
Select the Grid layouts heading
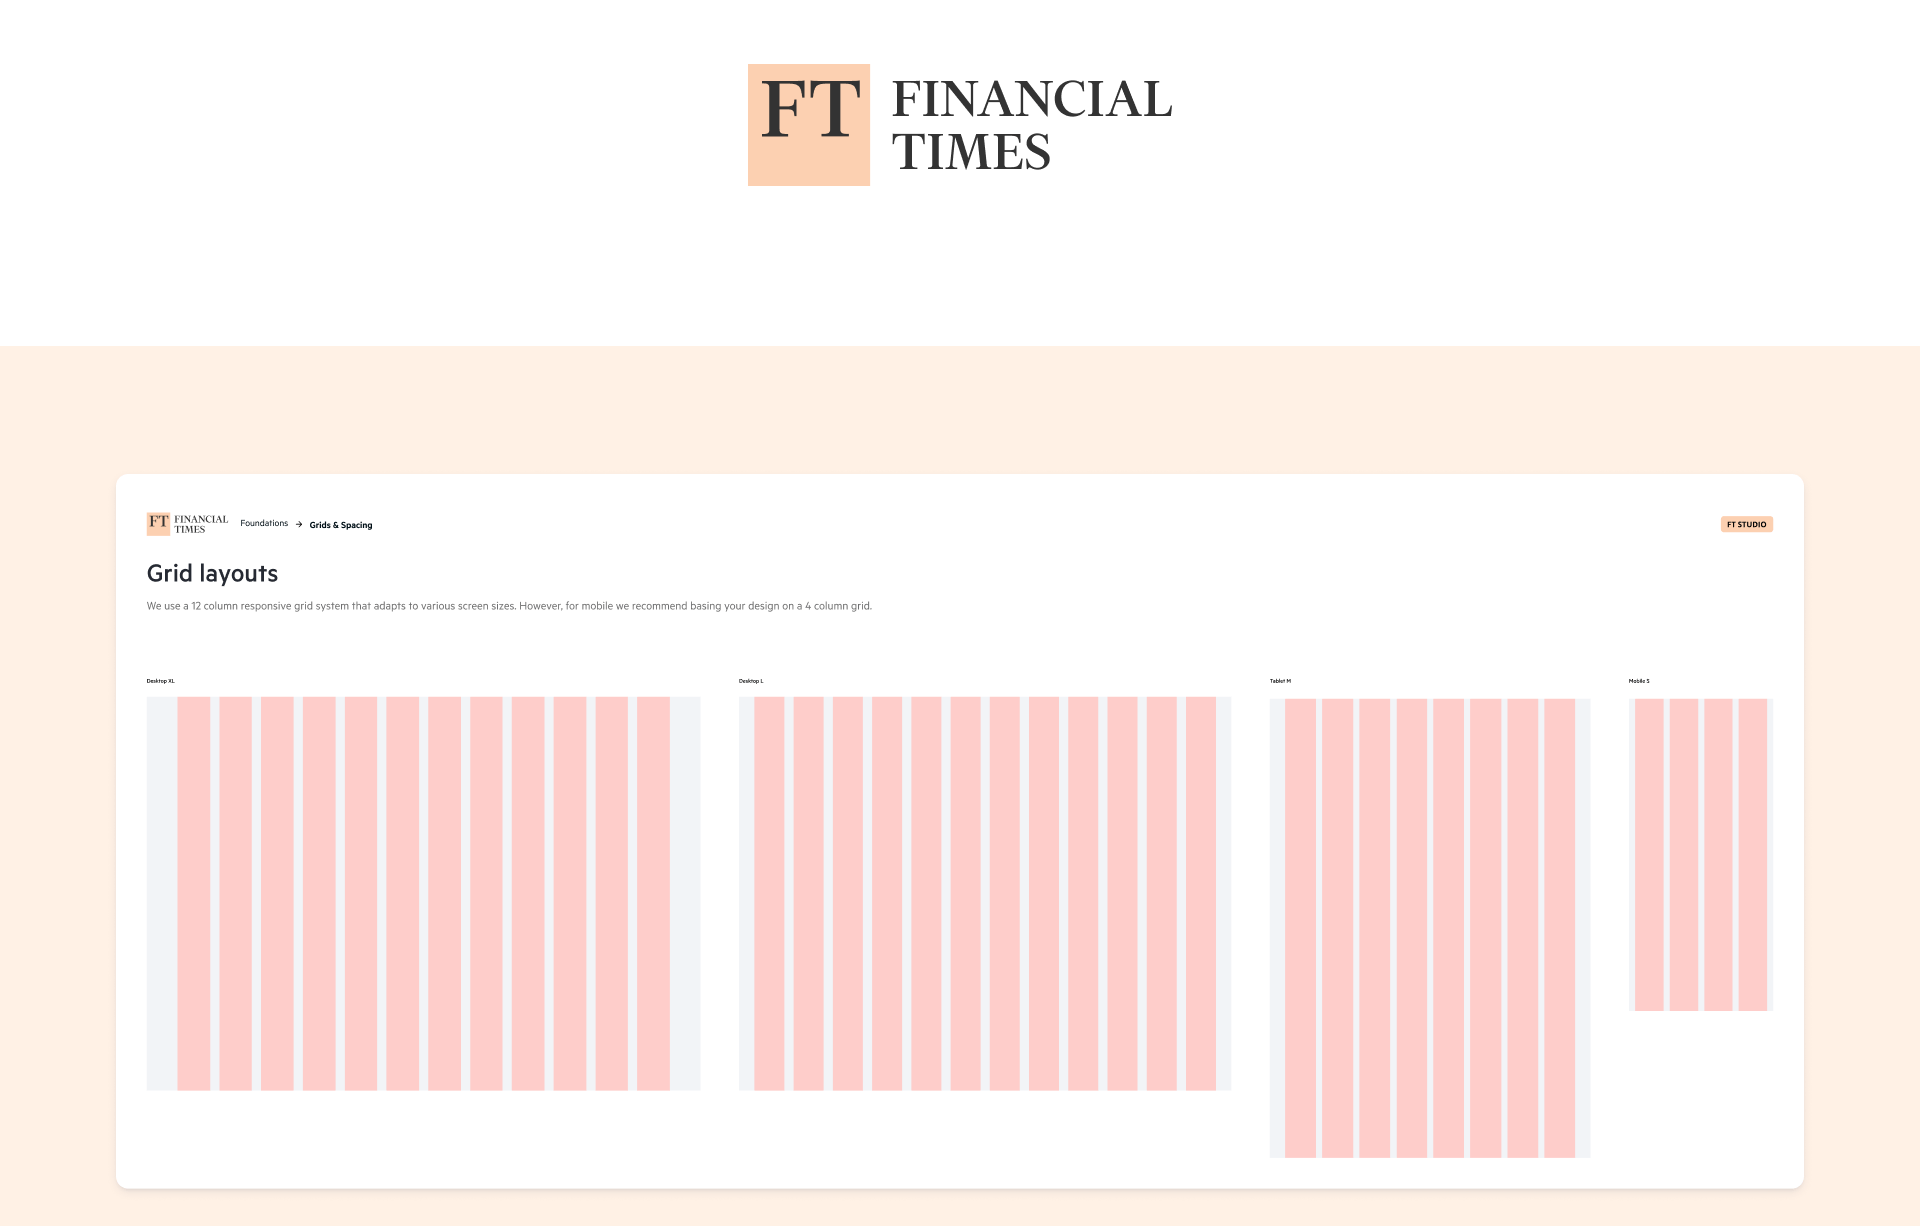(212, 573)
